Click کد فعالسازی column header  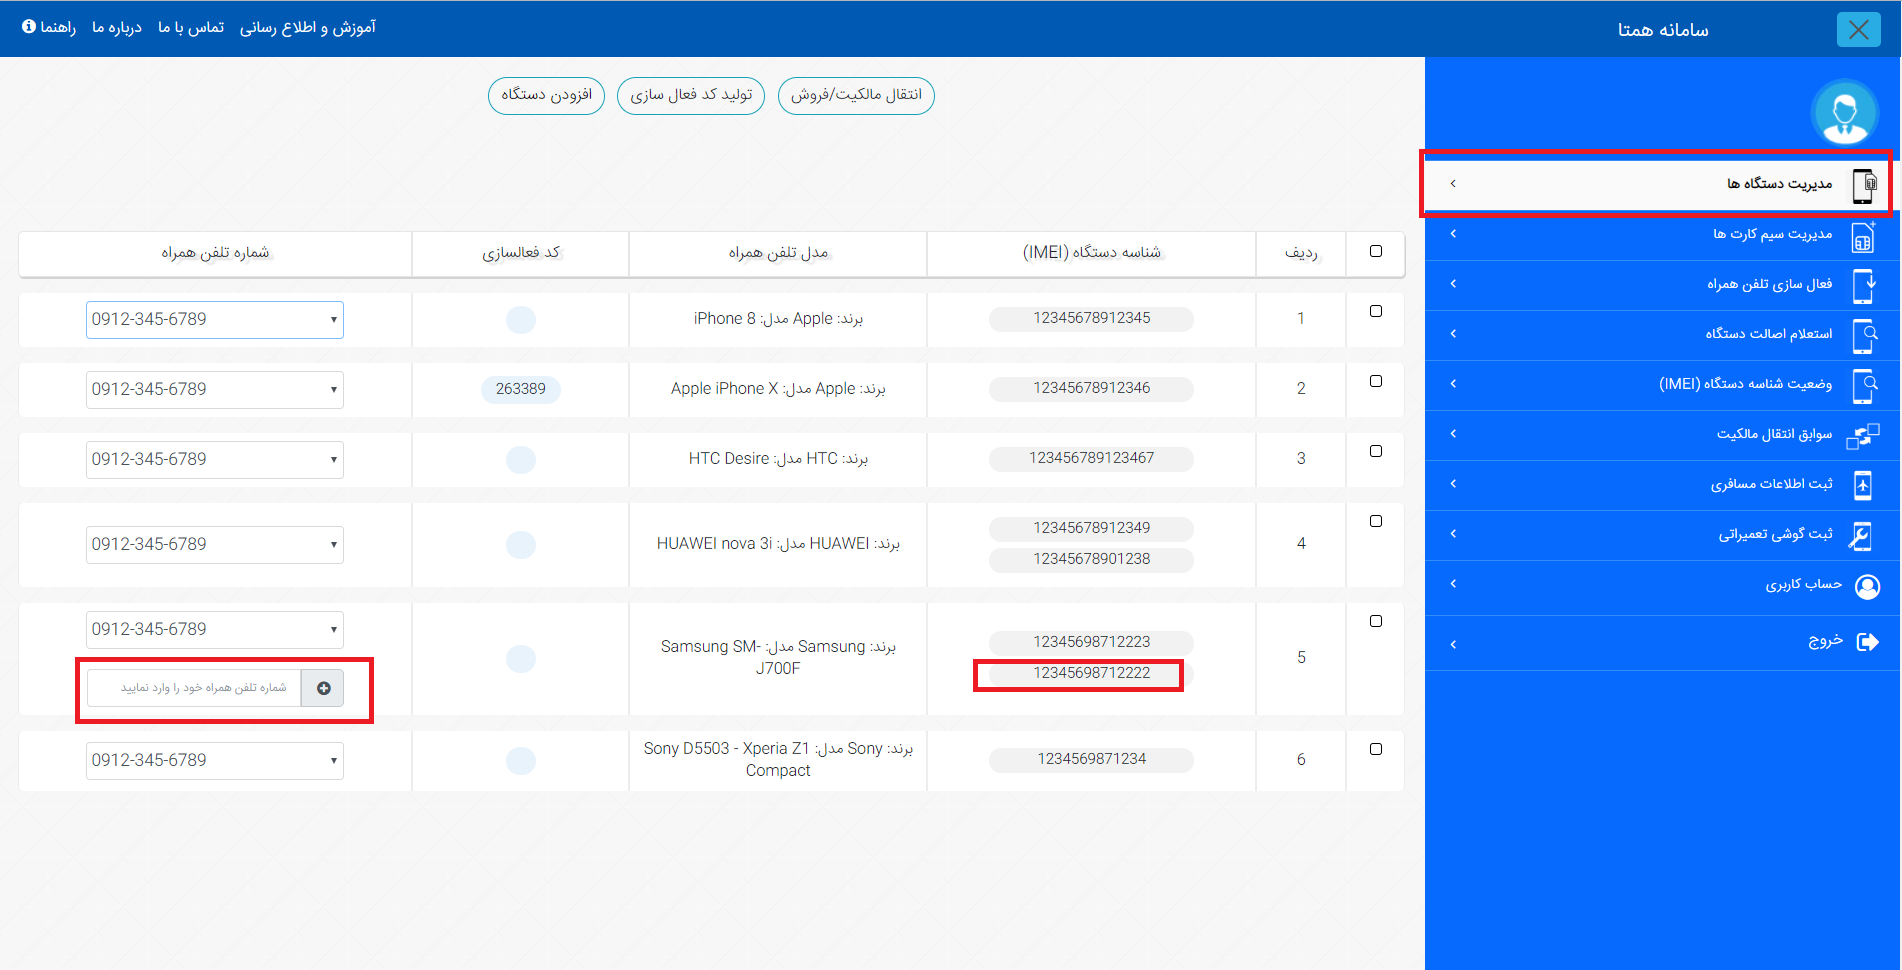pyautogui.click(x=521, y=253)
